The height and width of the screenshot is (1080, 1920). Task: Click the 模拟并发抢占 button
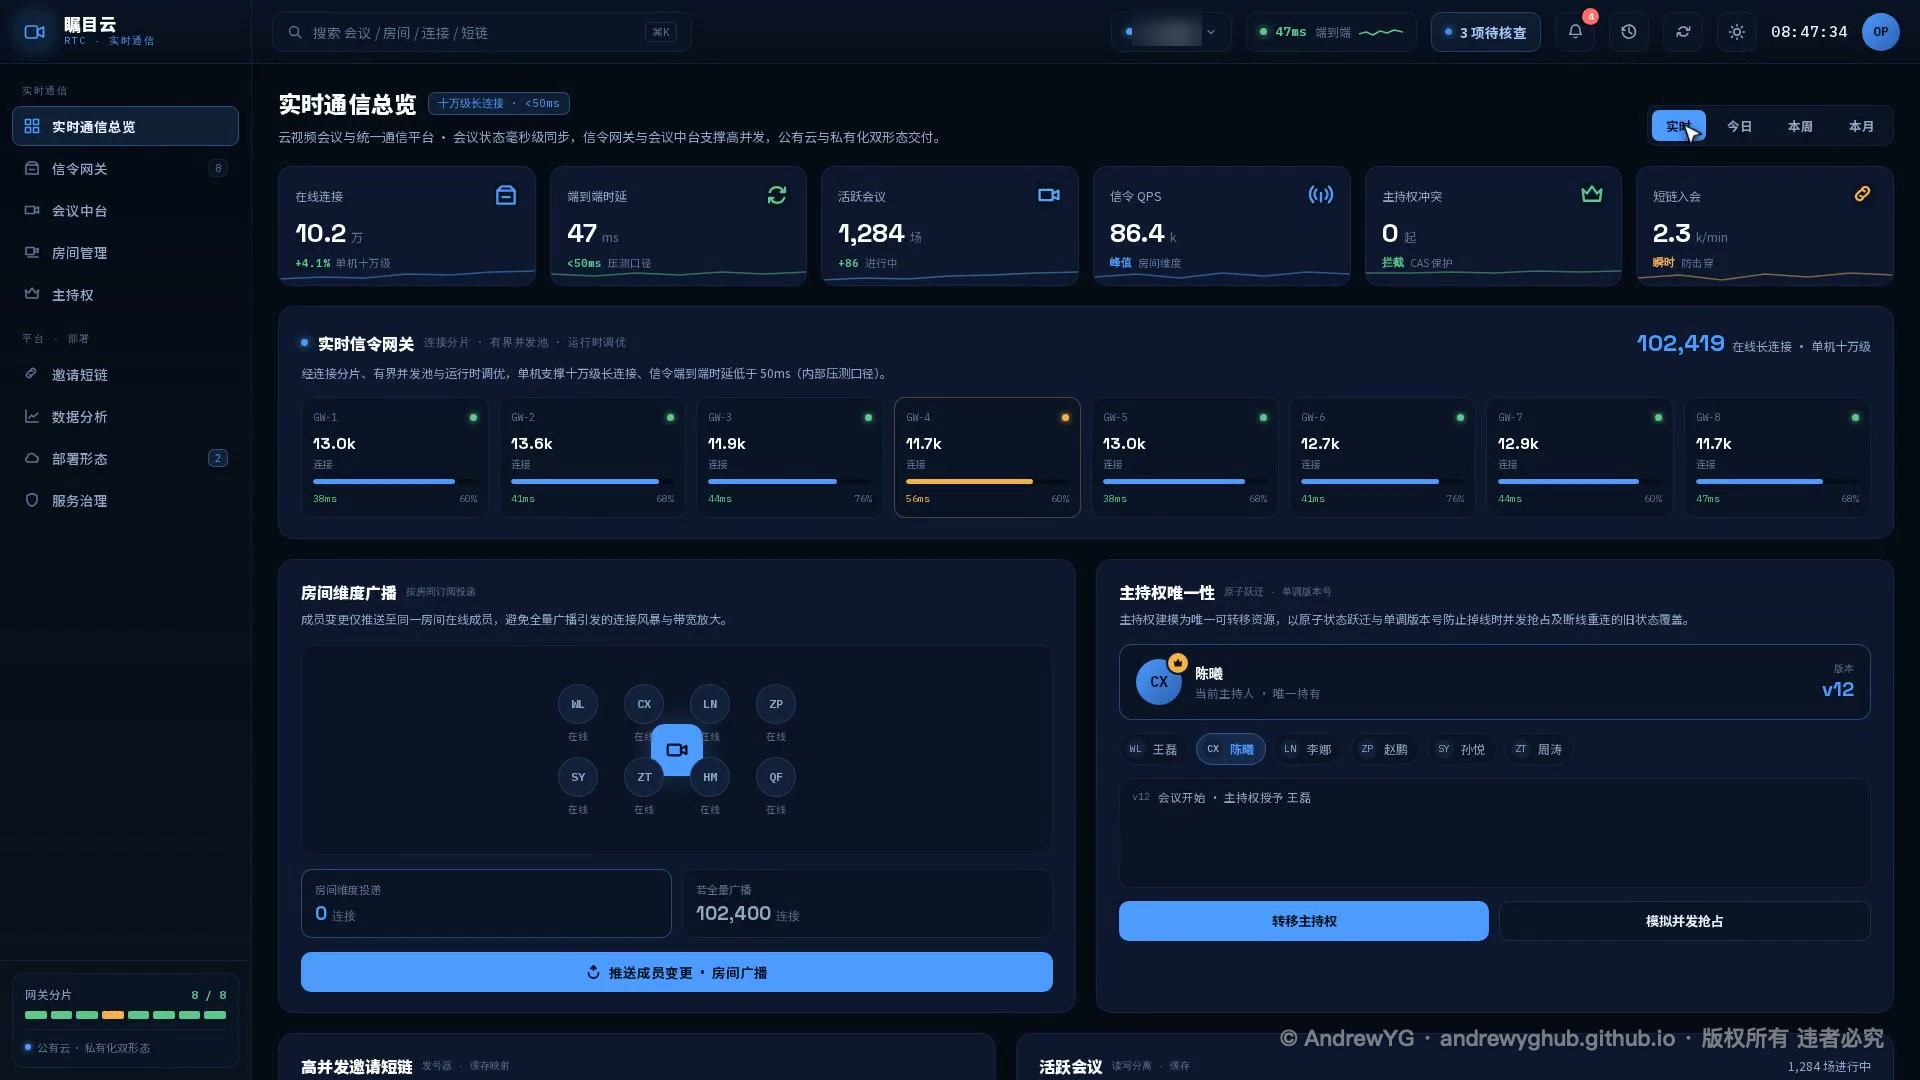point(1685,921)
